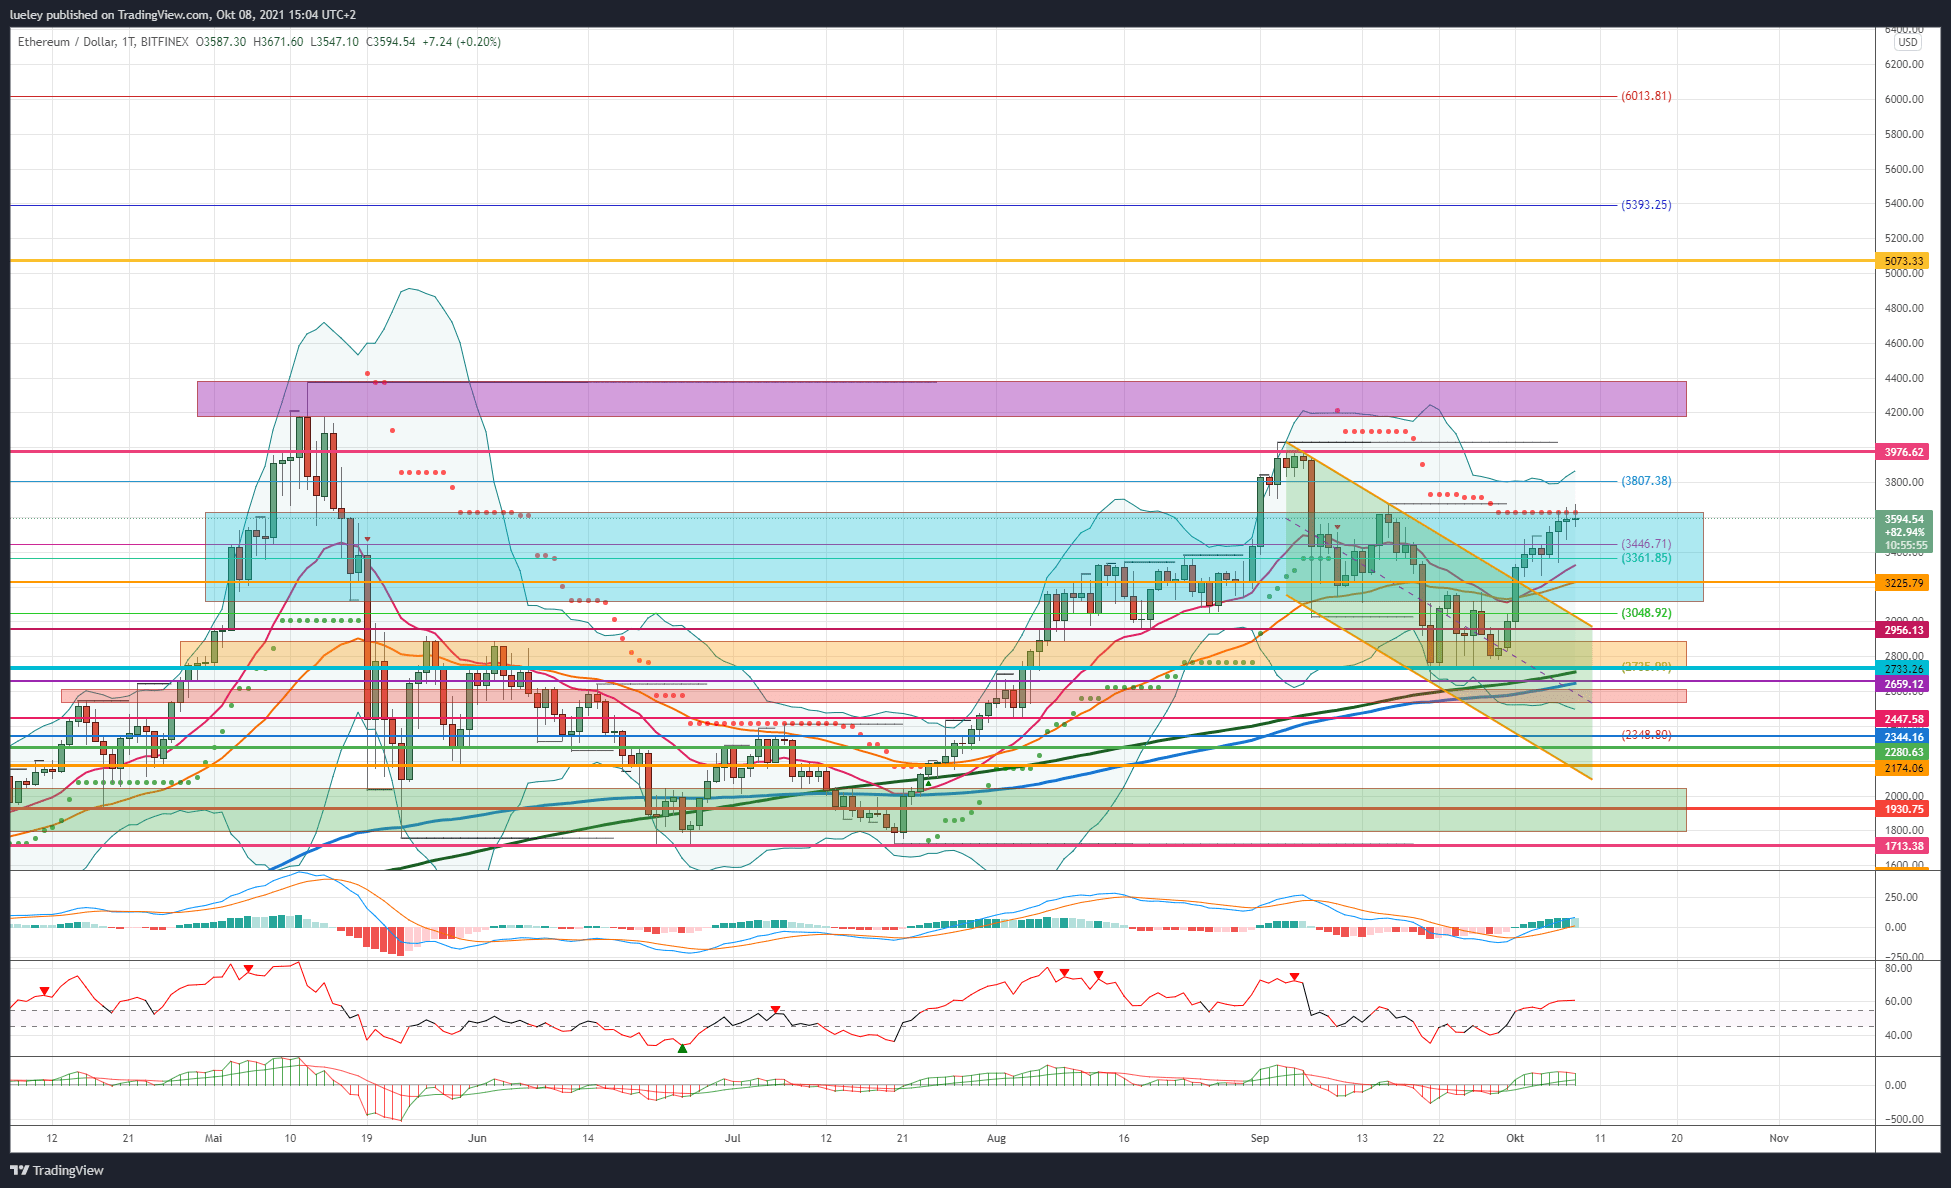Image resolution: width=1951 pixels, height=1188 pixels.
Task: Click the (5393.25) blue line label
Action: pyautogui.click(x=1646, y=205)
